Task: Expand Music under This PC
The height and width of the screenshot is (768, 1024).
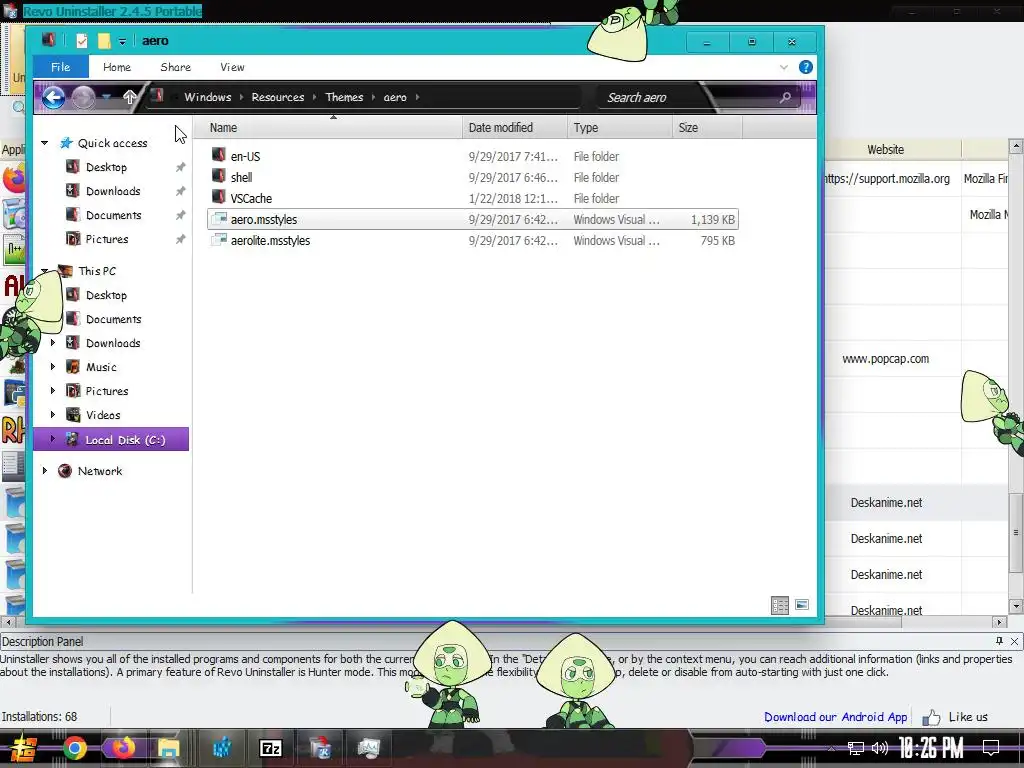Action: tap(53, 367)
